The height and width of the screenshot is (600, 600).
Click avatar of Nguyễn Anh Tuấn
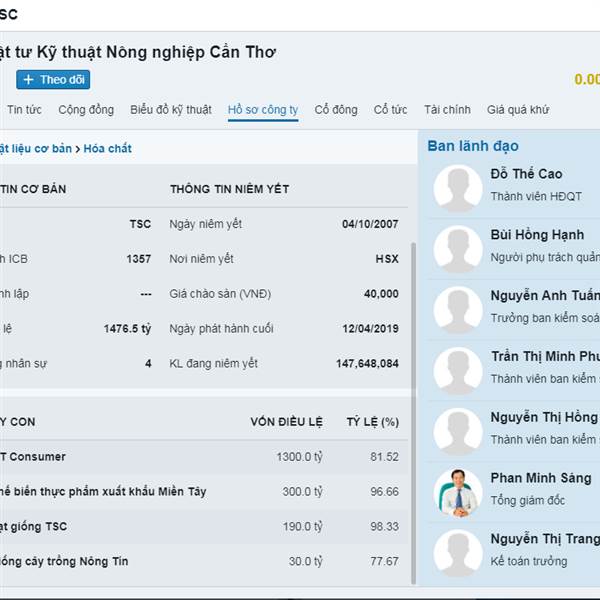click(458, 310)
